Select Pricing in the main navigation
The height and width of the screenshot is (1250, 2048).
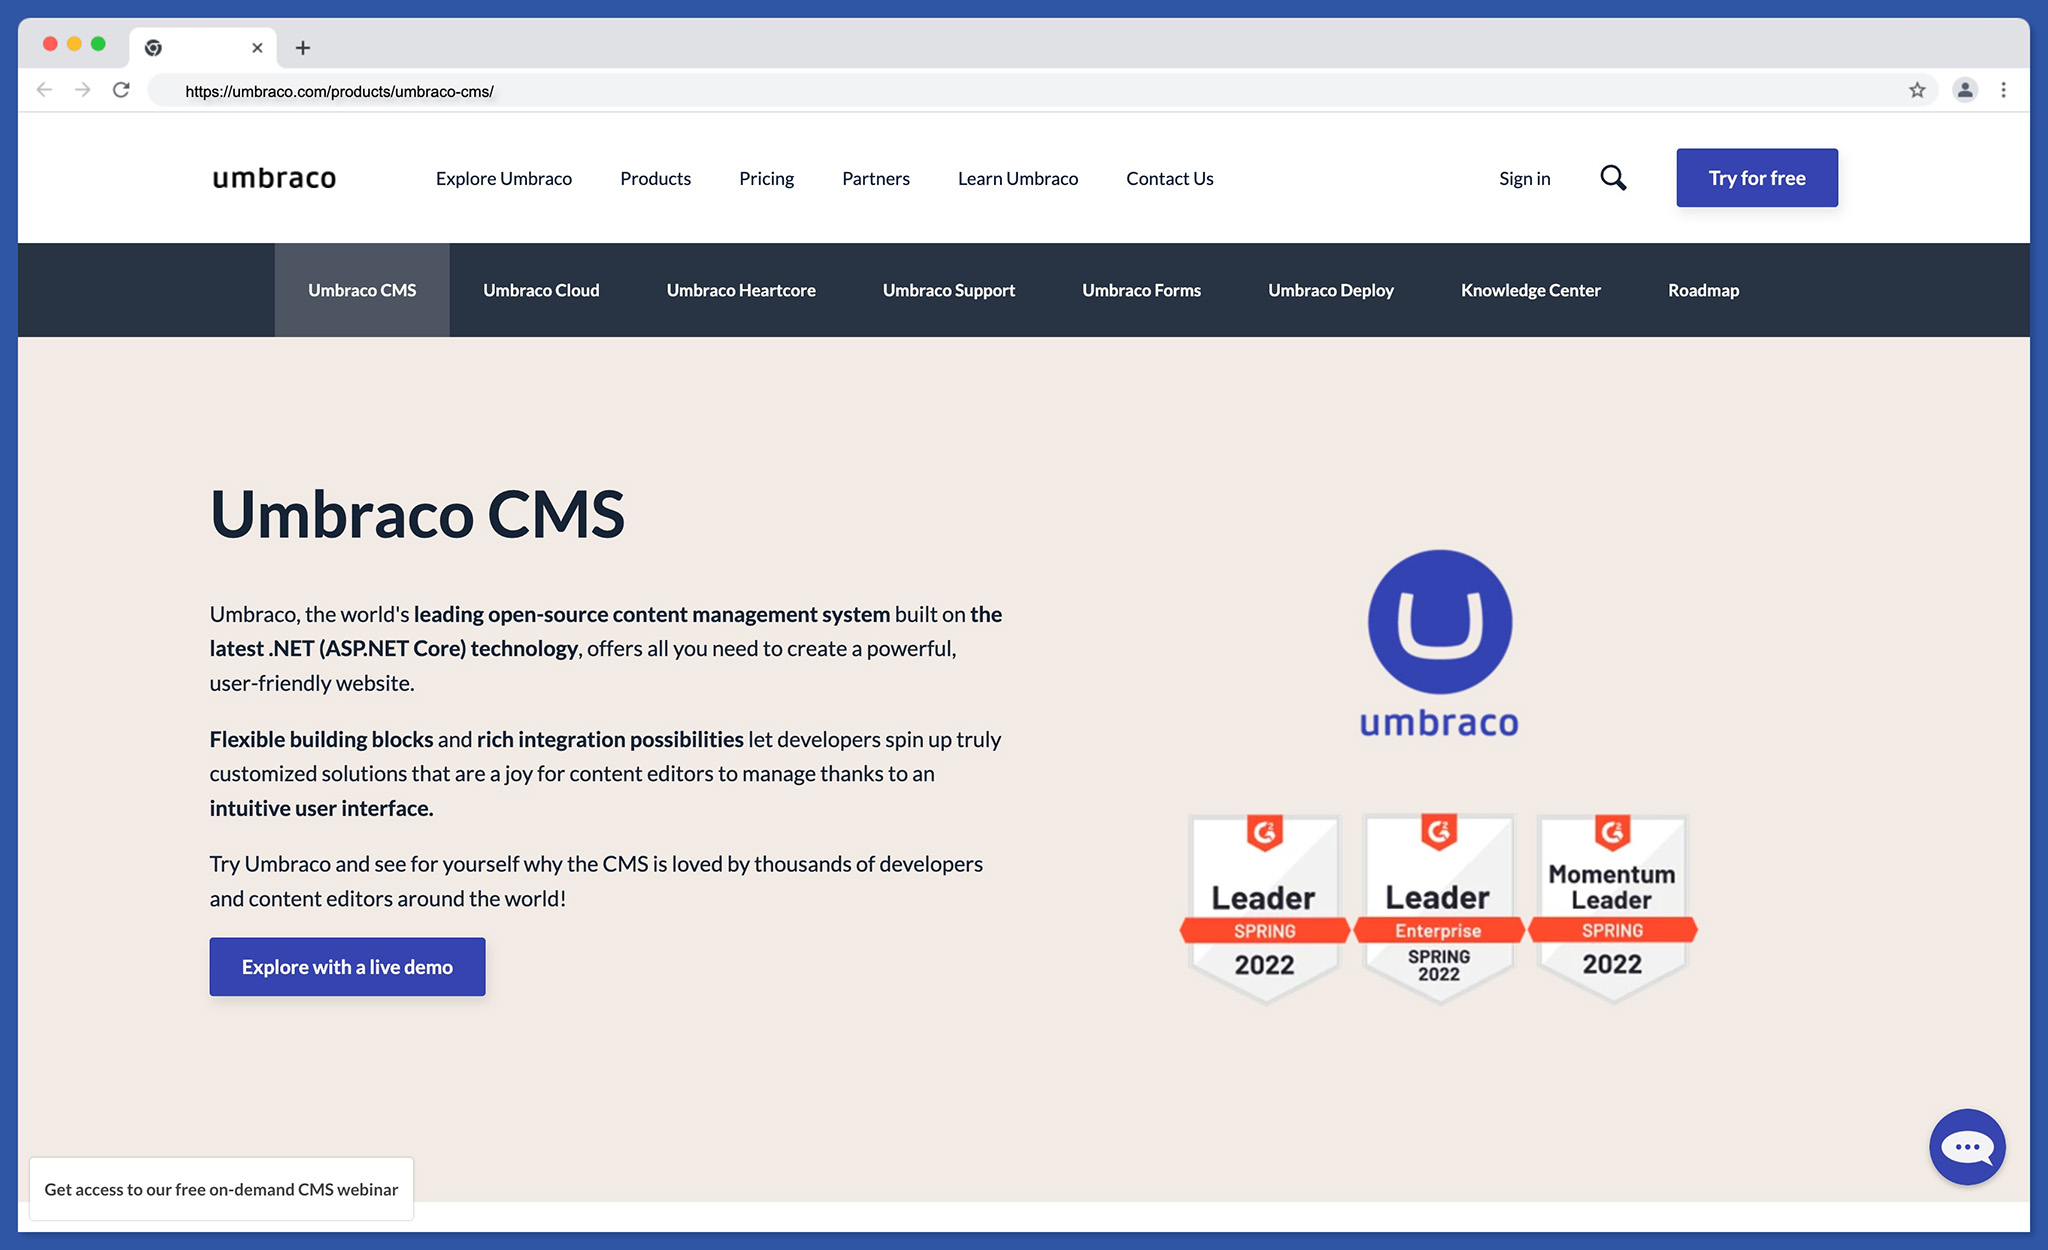click(x=766, y=178)
